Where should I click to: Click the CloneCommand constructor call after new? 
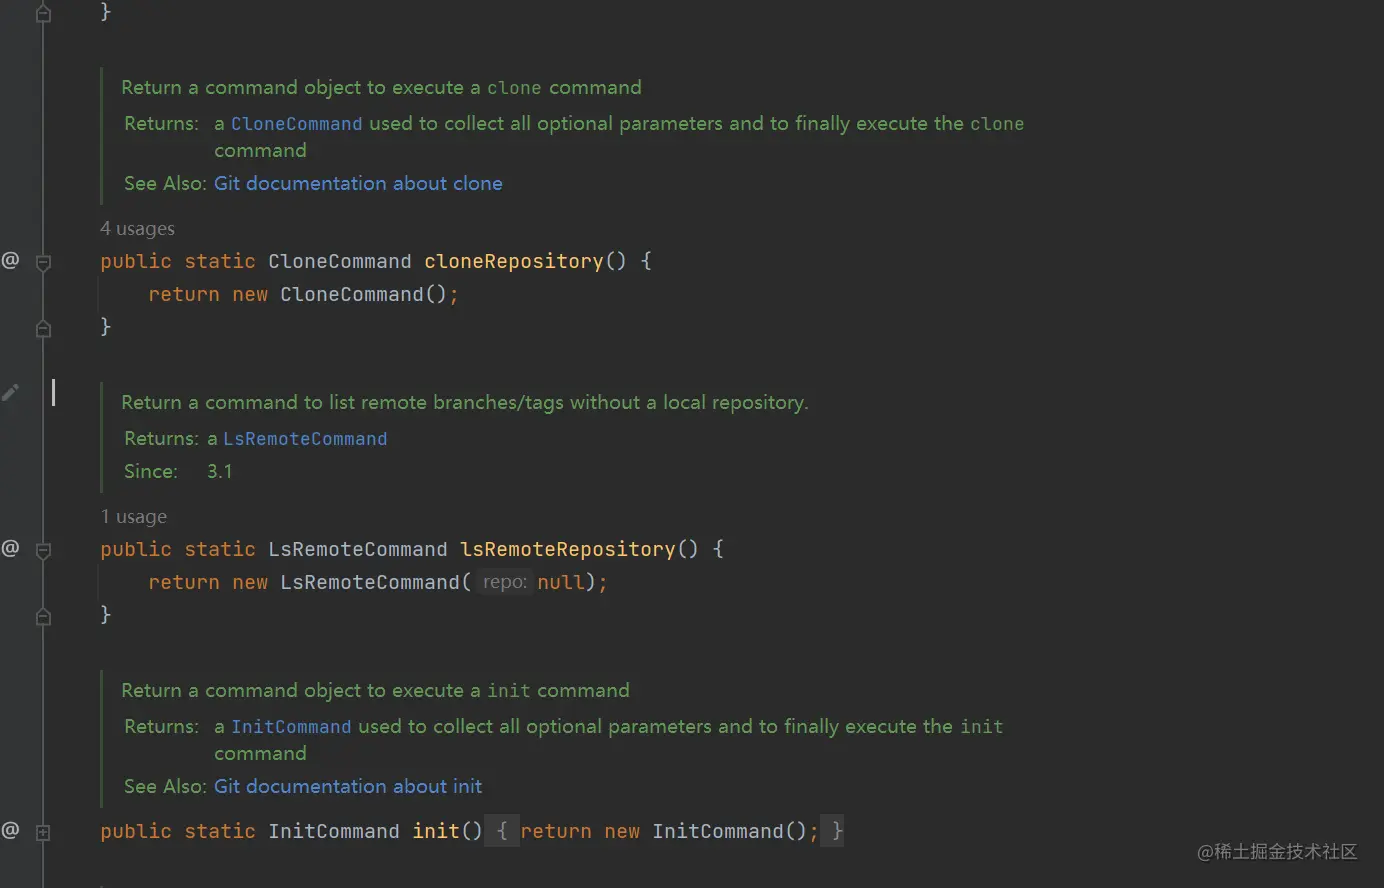[x=352, y=294]
